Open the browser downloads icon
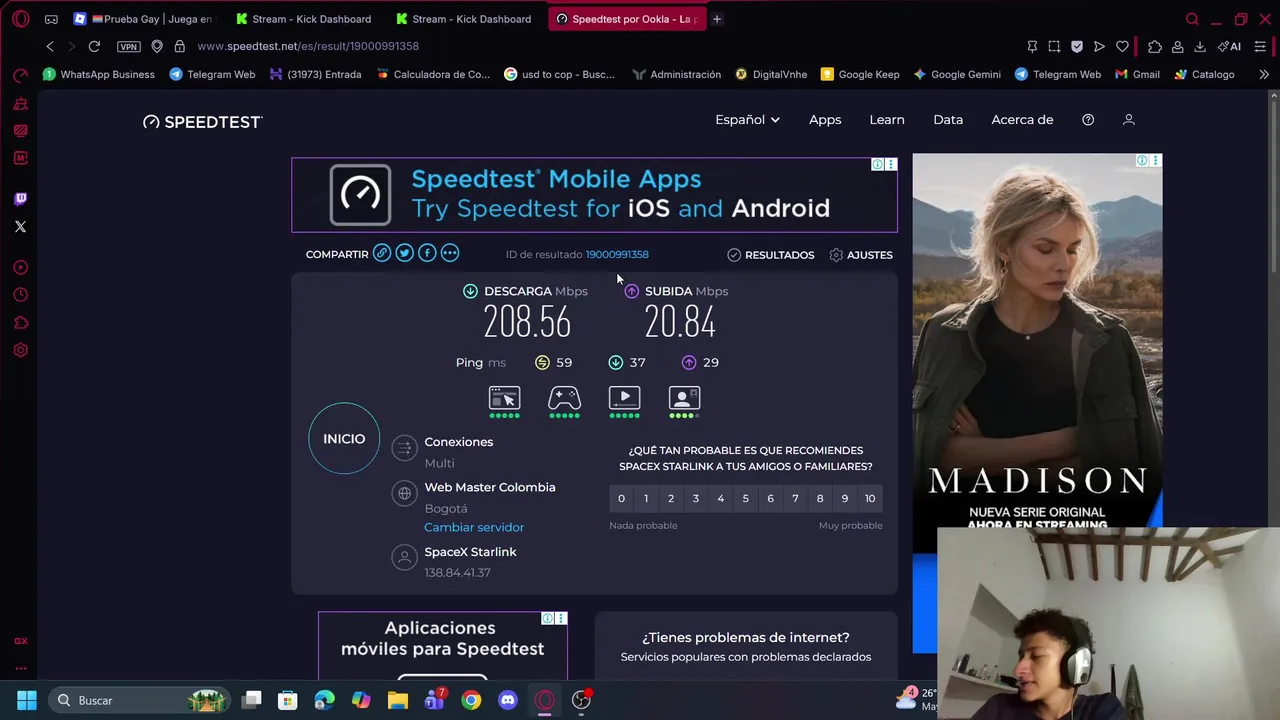This screenshot has height=720, width=1280. tap(1200, 46)
